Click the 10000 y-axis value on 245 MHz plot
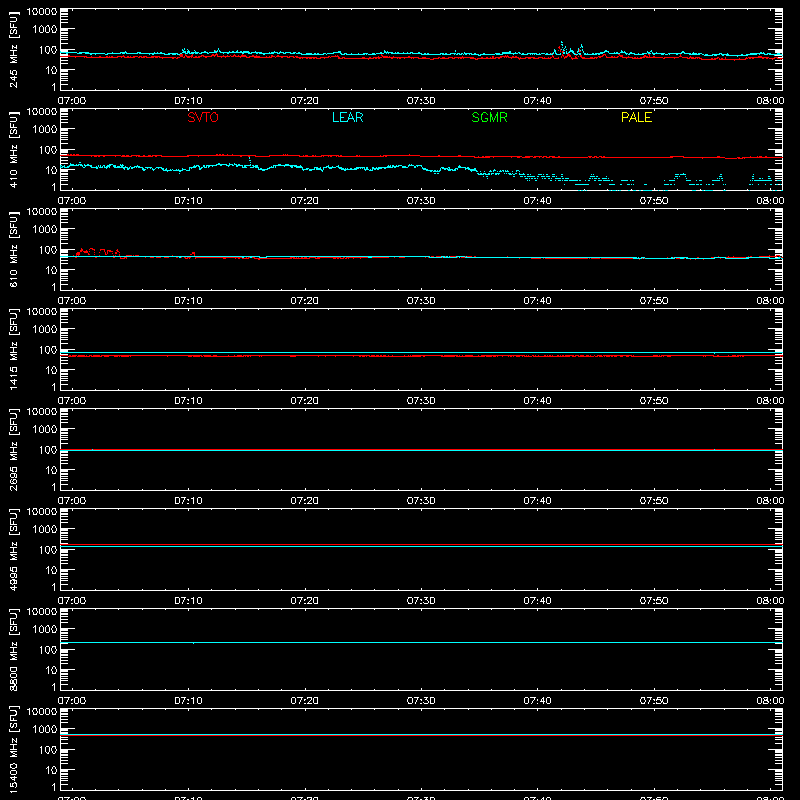Image resolution: width=800 pixels, height=800 pixels. pyautogui.click(x=42, y=12)
